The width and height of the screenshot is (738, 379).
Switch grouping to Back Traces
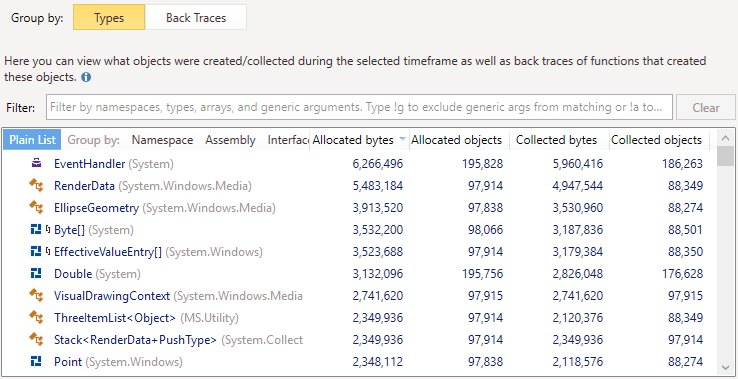tap(196, 18)
